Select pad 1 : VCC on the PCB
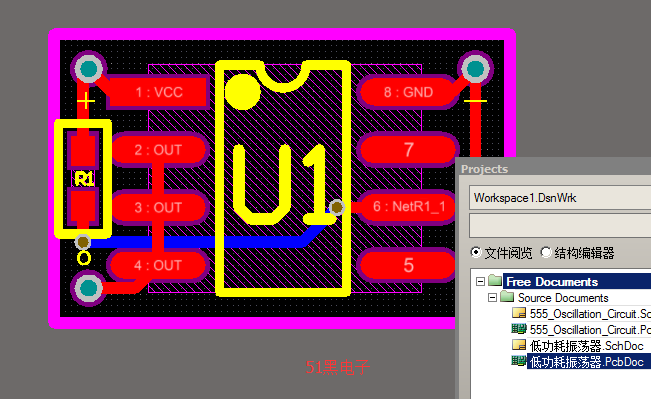This screenshot has width=651, height=399. pos(159,92)
